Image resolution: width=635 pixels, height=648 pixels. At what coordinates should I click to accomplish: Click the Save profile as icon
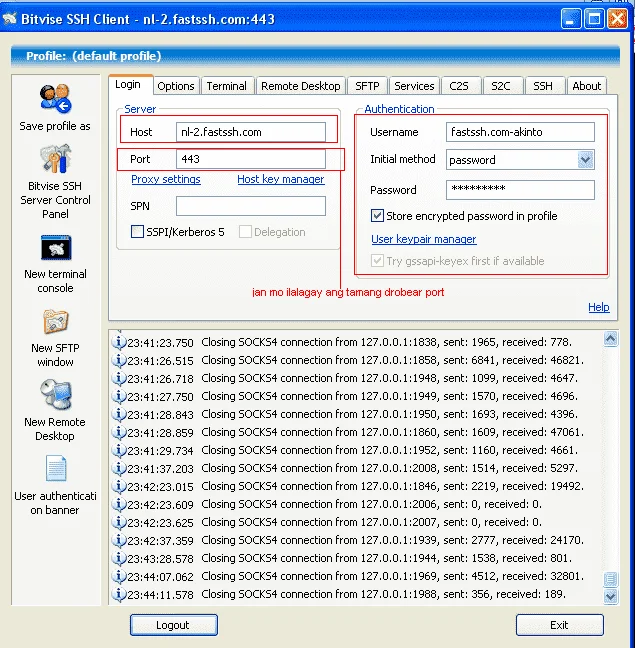point(55,99)
